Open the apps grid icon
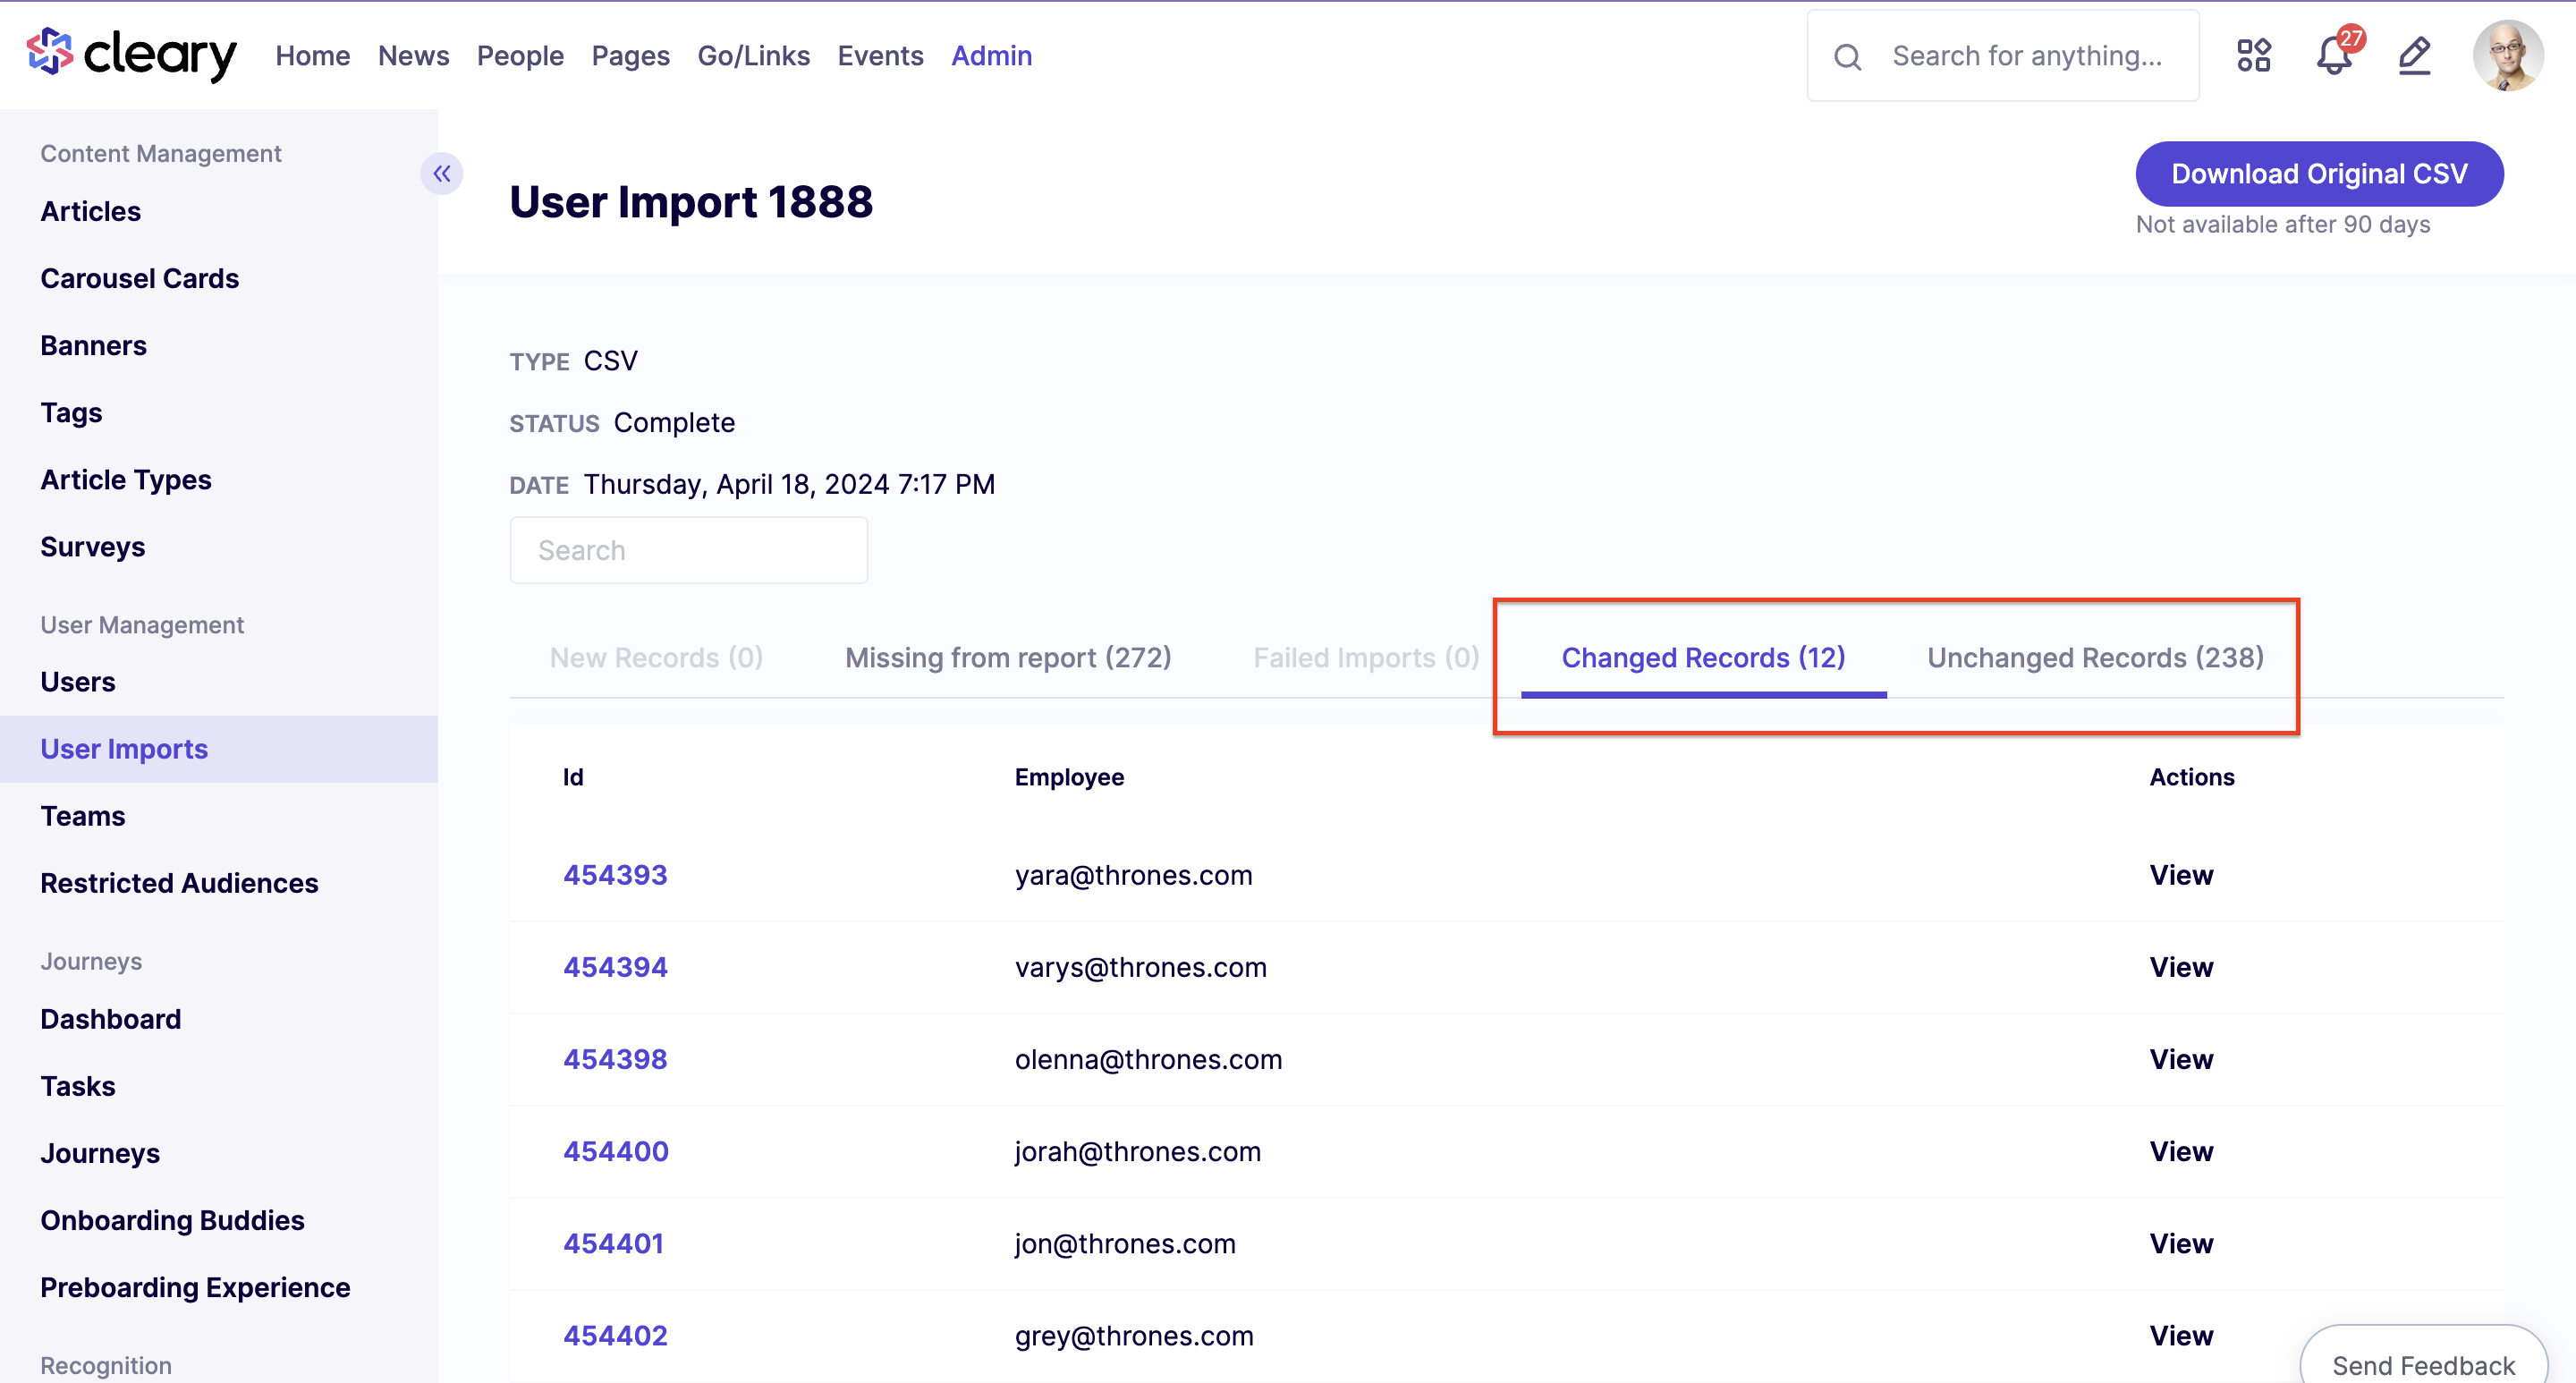 [x=2254, y=55]
